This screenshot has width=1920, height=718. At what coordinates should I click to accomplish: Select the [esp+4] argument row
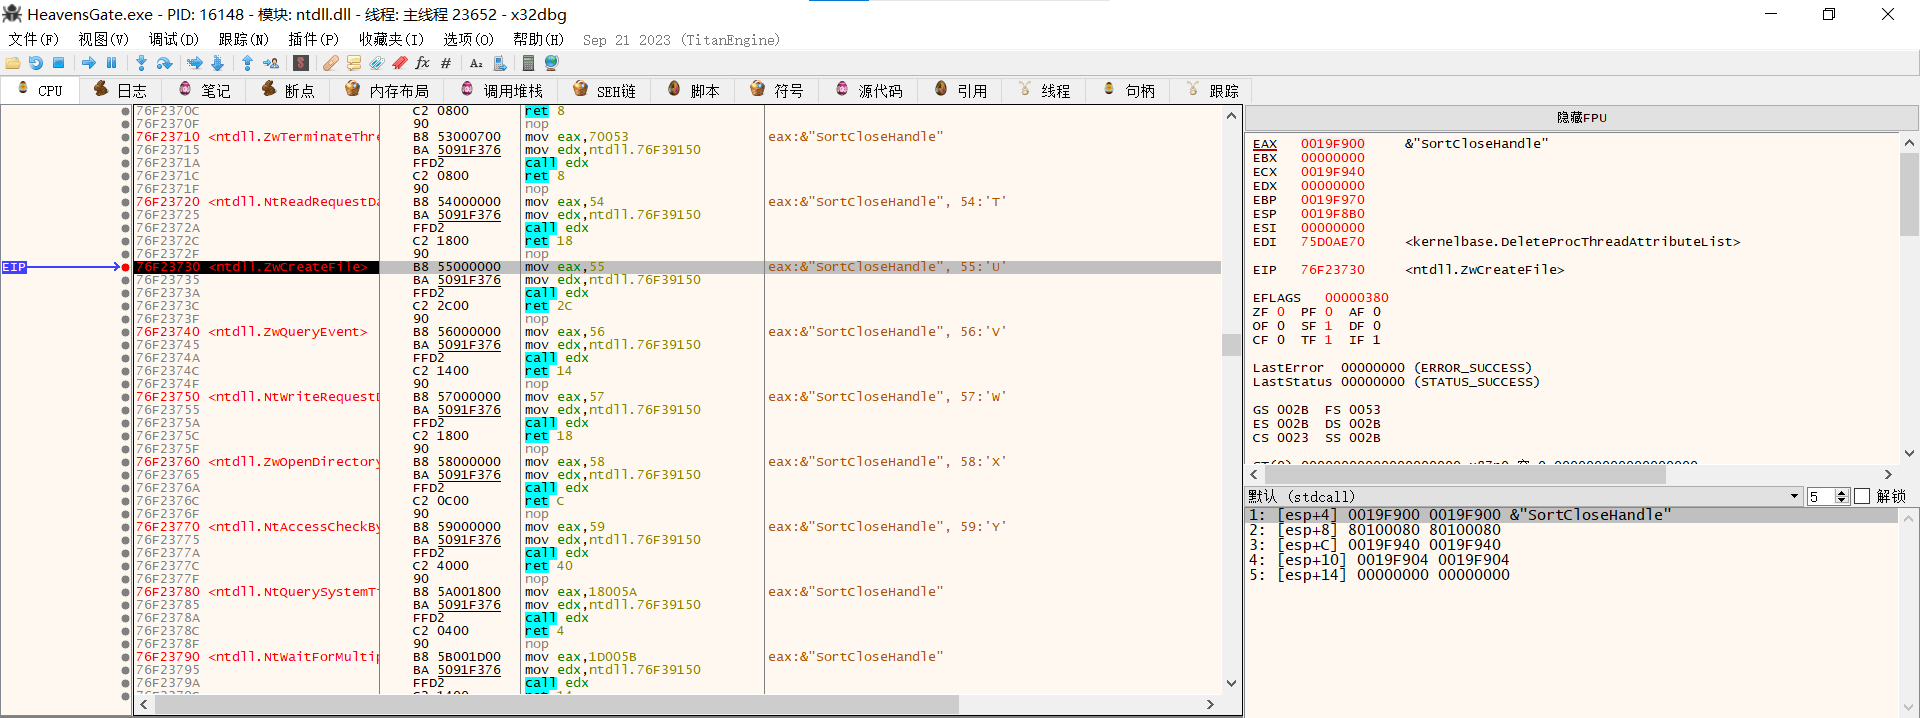click(1571, 515)
